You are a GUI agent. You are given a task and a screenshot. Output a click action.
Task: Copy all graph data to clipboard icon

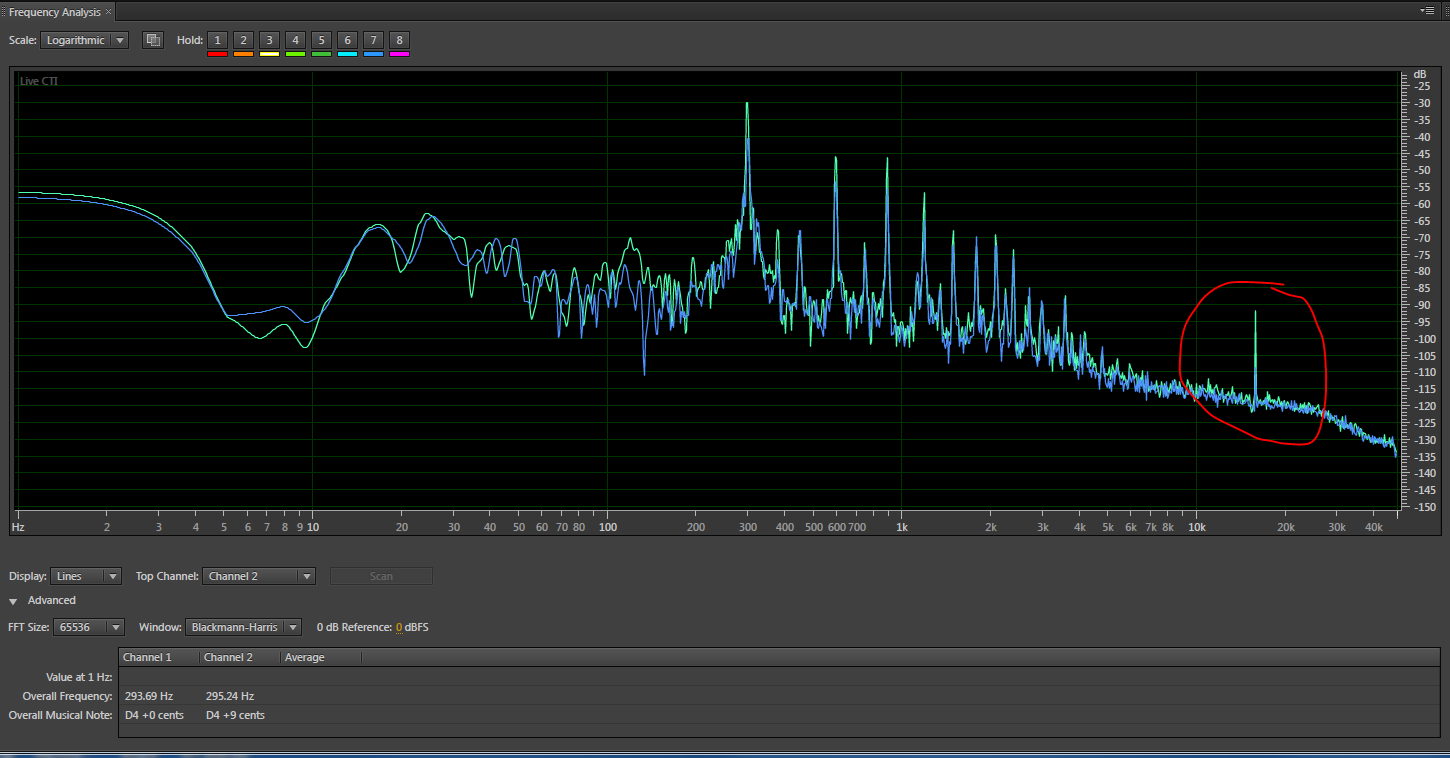152,40
